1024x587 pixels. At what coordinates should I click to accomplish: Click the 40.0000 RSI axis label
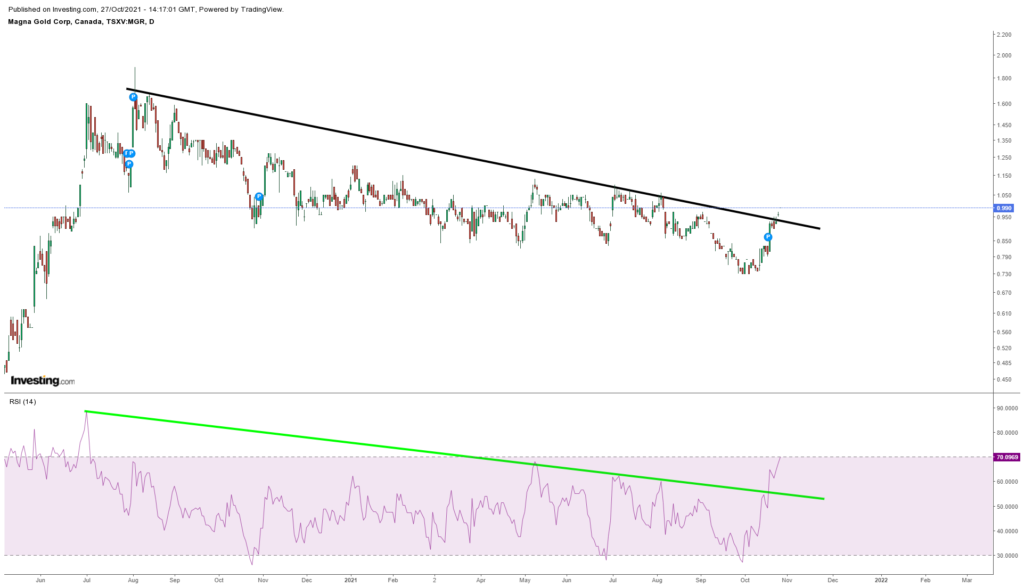pos(1007,531)
